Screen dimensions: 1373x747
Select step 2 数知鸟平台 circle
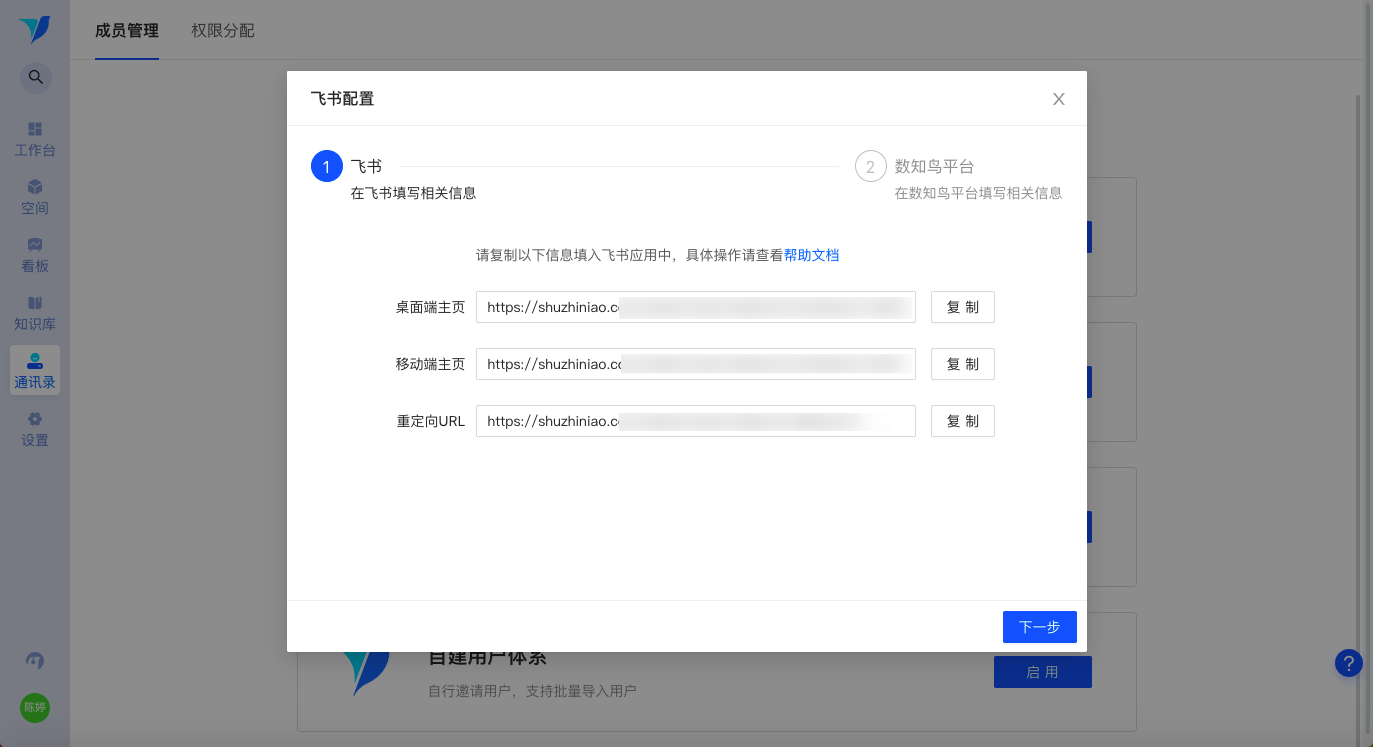click(x=871, y=166)
